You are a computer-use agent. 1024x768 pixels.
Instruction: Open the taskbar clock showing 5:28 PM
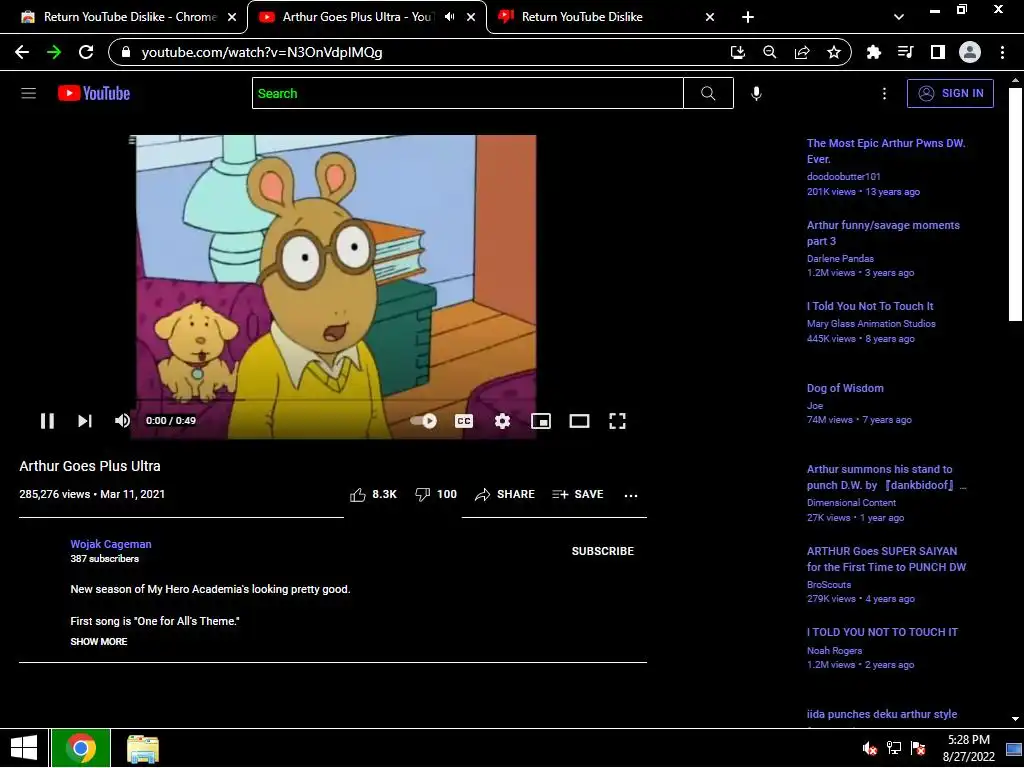968,748
